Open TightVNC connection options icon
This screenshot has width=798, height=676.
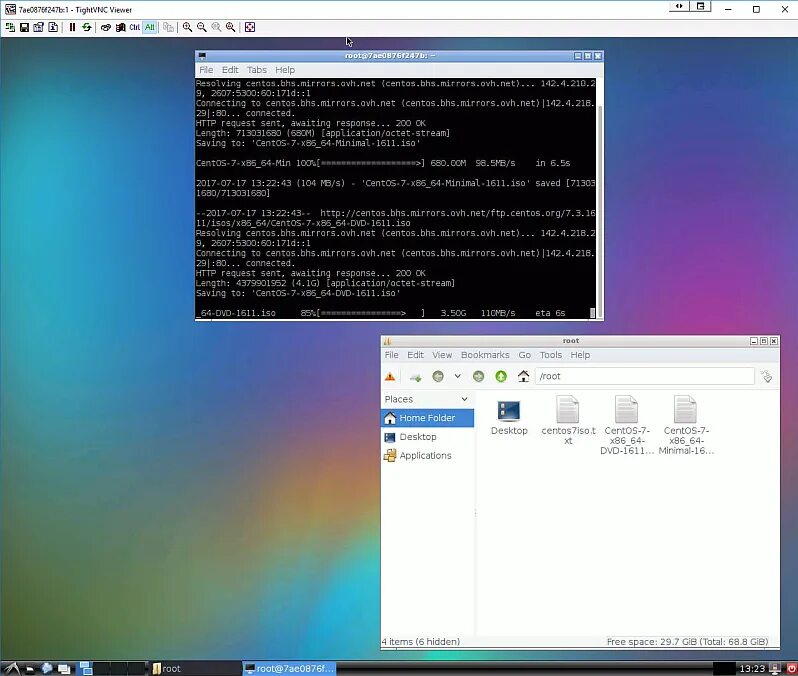pos(38,27)
